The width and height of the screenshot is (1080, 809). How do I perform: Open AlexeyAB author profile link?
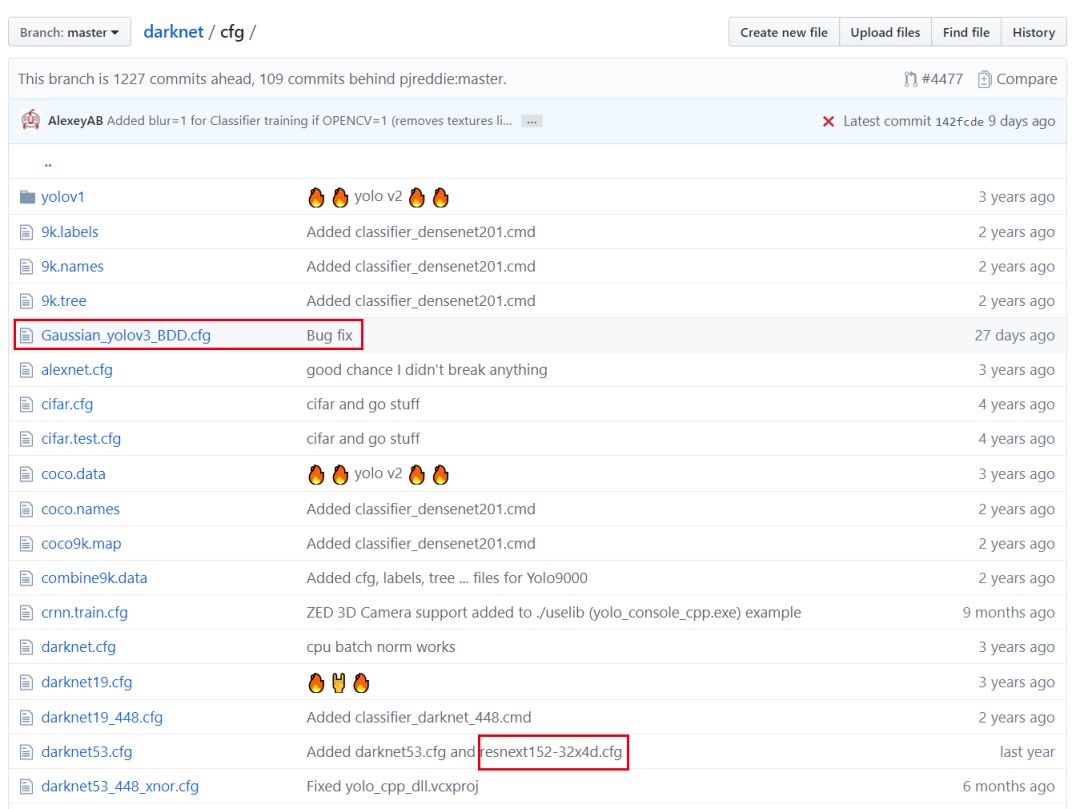pos(75,120)
